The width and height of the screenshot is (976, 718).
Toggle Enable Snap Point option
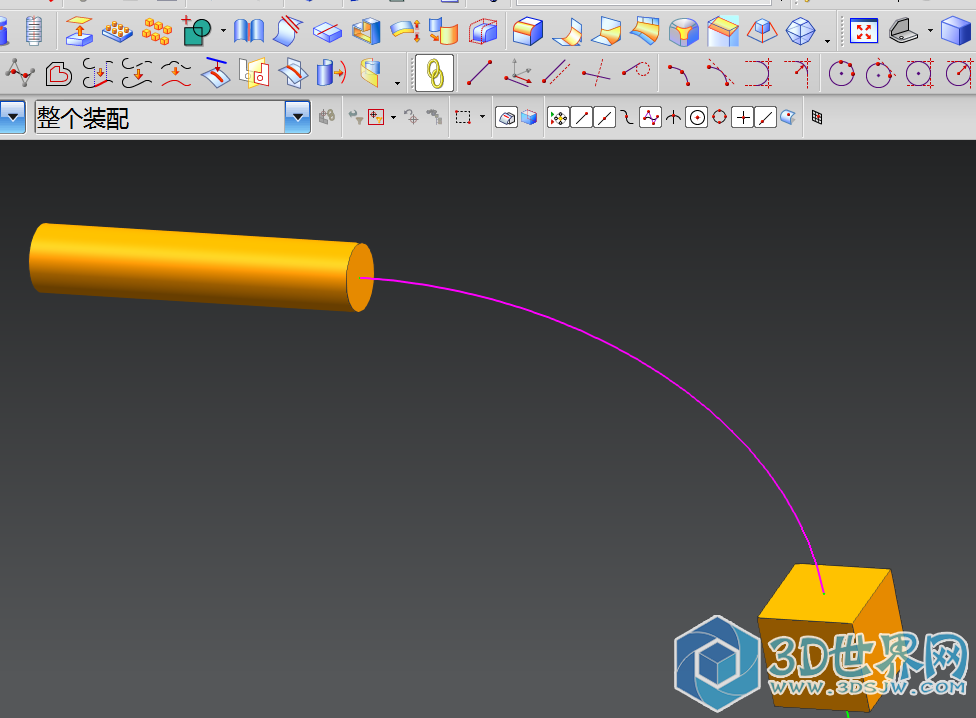(x=558, y=117)
